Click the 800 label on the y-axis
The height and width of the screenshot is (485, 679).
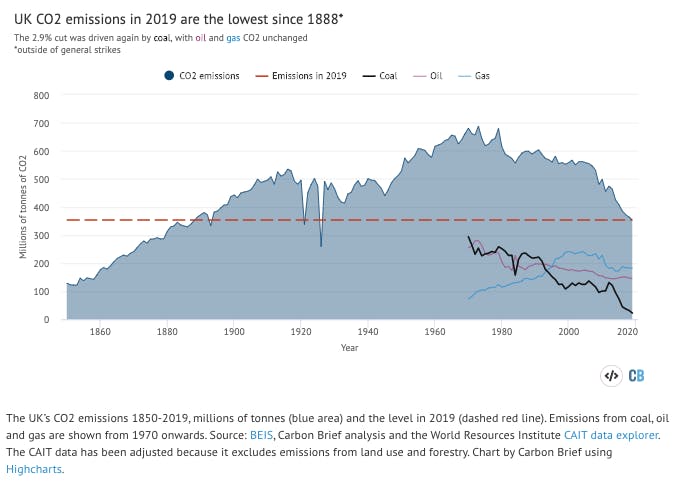click(41, 96)
